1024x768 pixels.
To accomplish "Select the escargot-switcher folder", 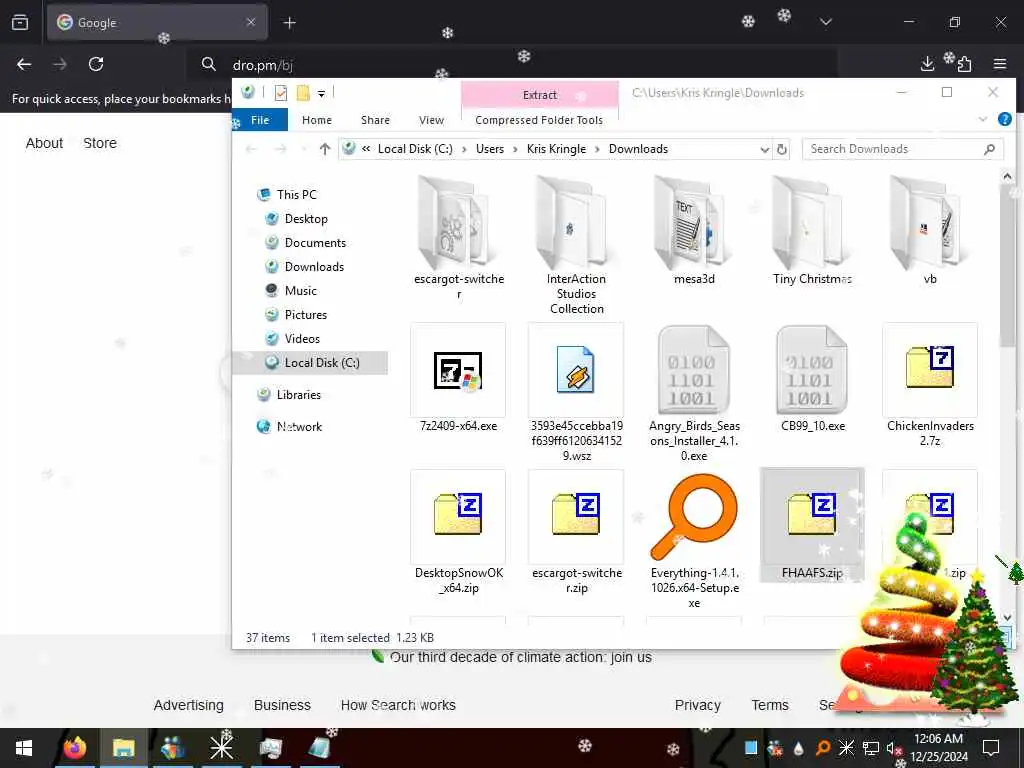I will [x=458, y=238].
